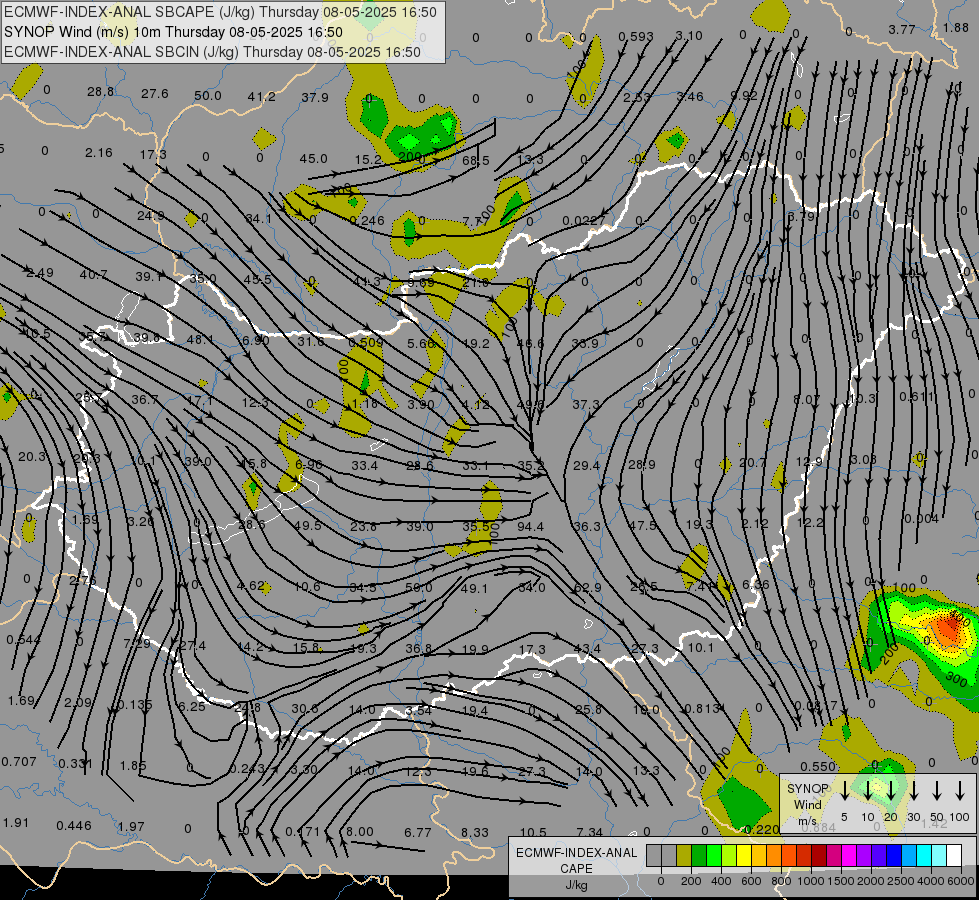This screenshot has width=979, height=900.
Task: Click the 50 m/s wind arrow in legend
Action: (x=937, y=791)
